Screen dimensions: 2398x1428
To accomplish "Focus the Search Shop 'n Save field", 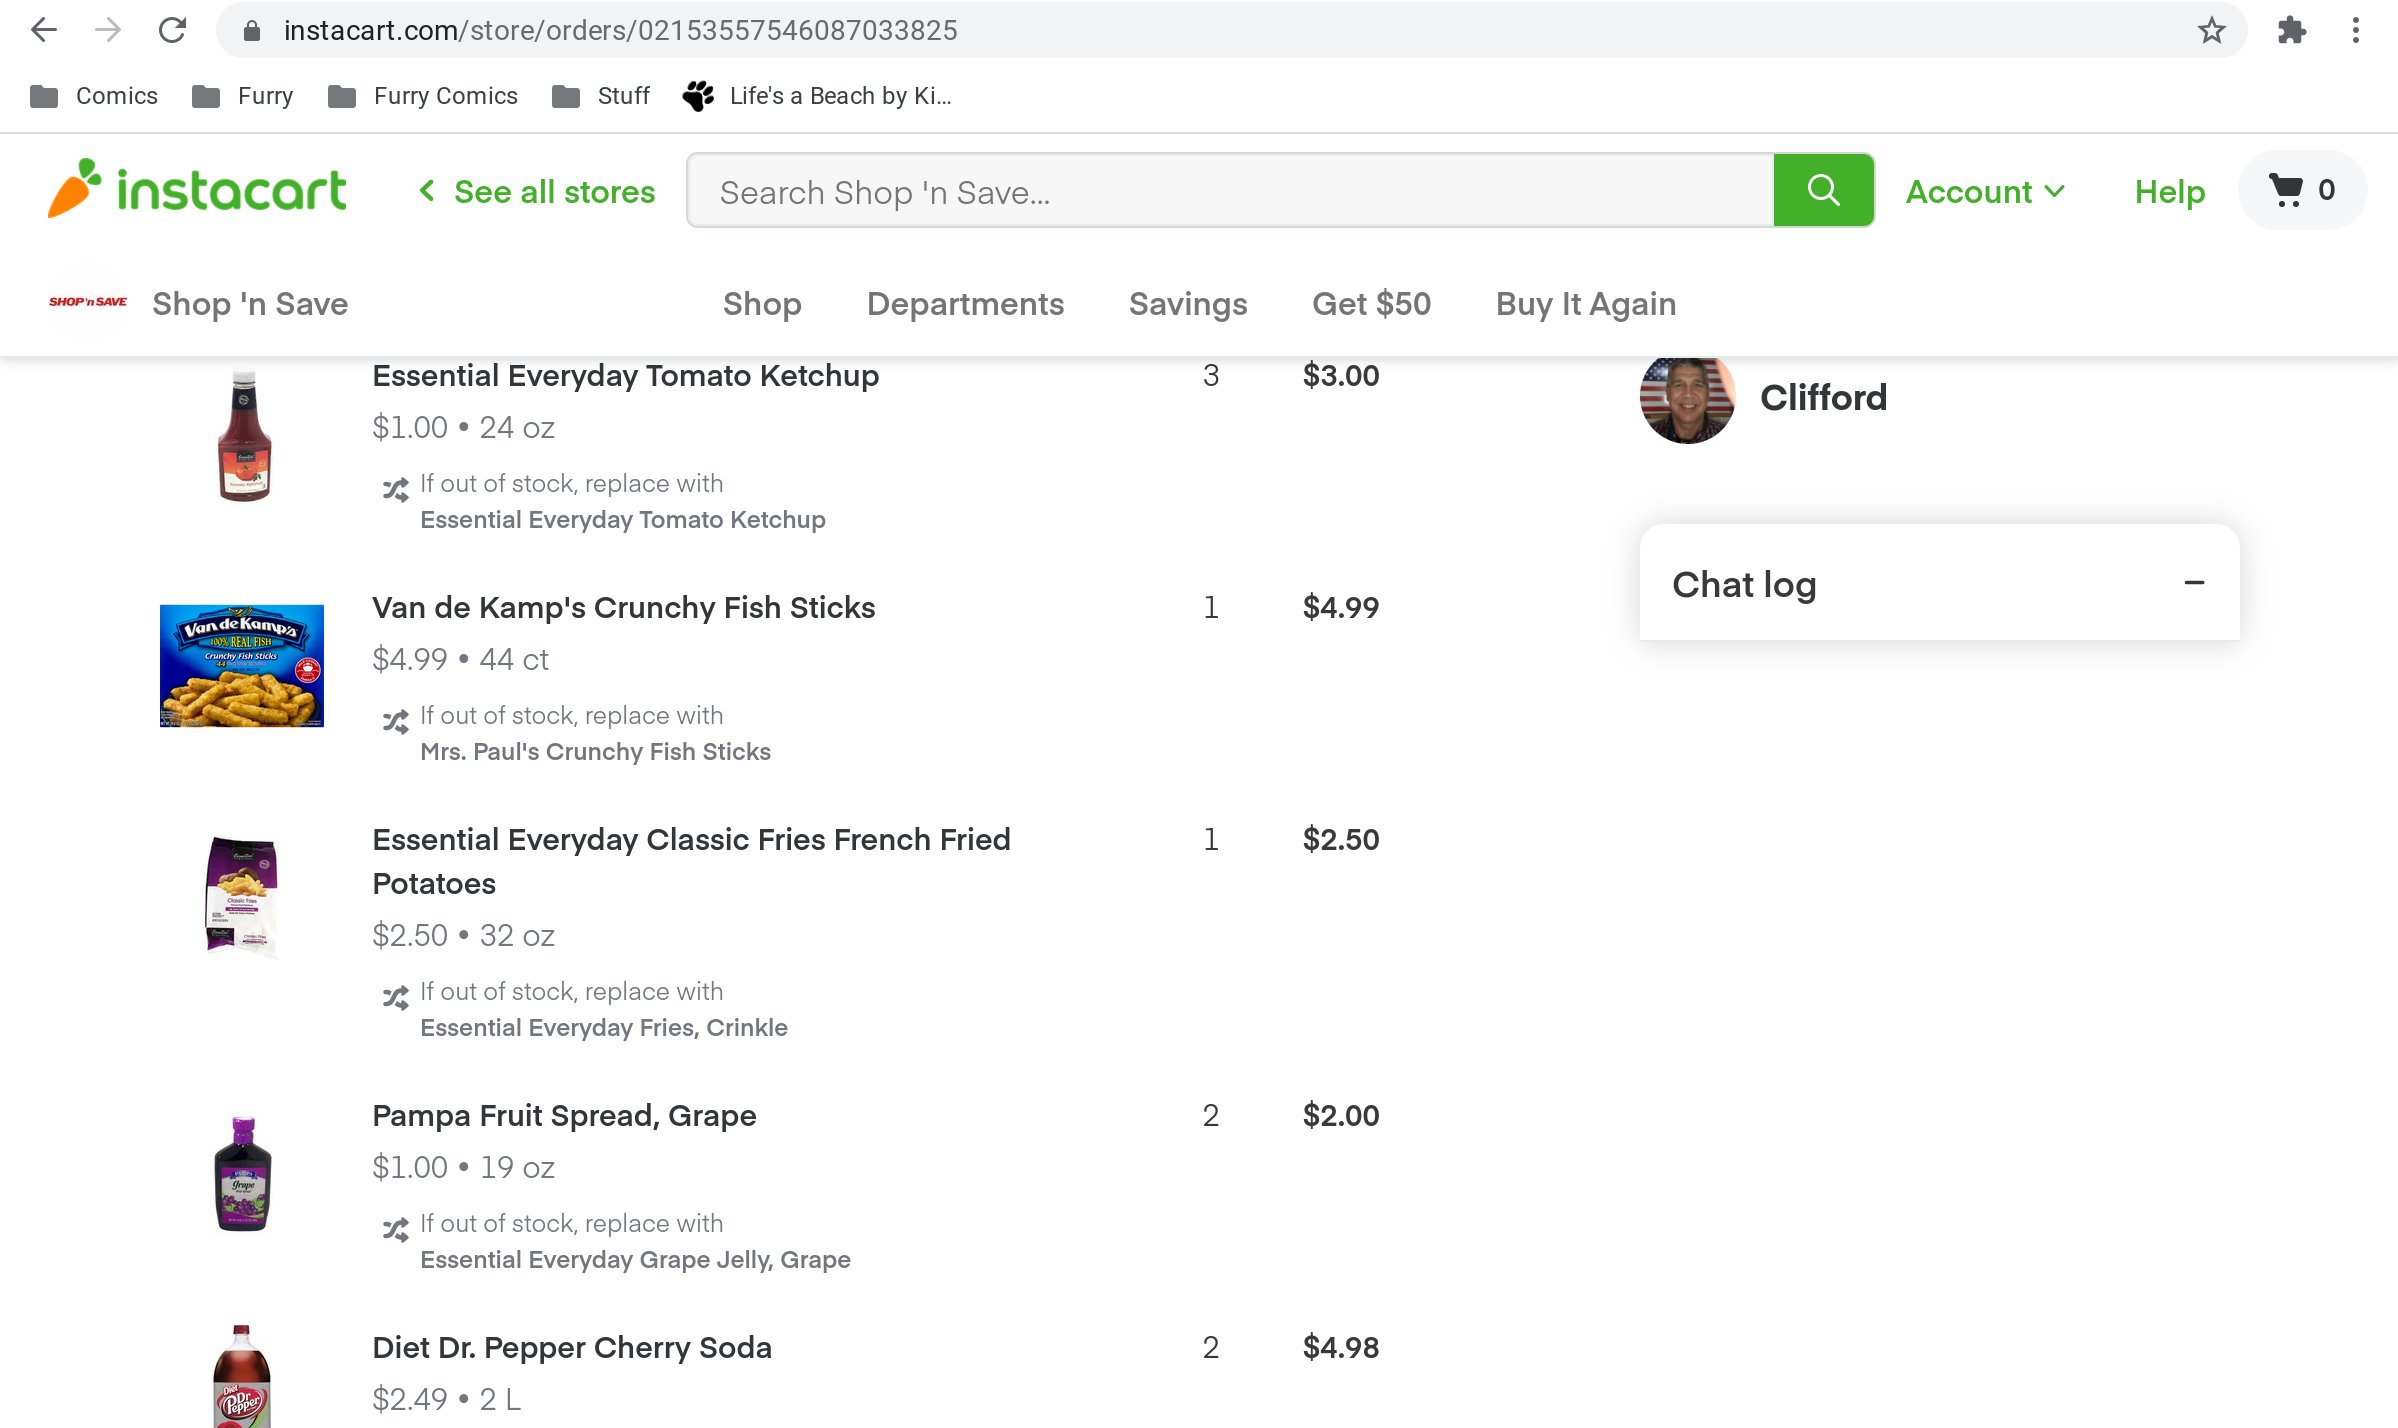I will tap(1231, 191).
